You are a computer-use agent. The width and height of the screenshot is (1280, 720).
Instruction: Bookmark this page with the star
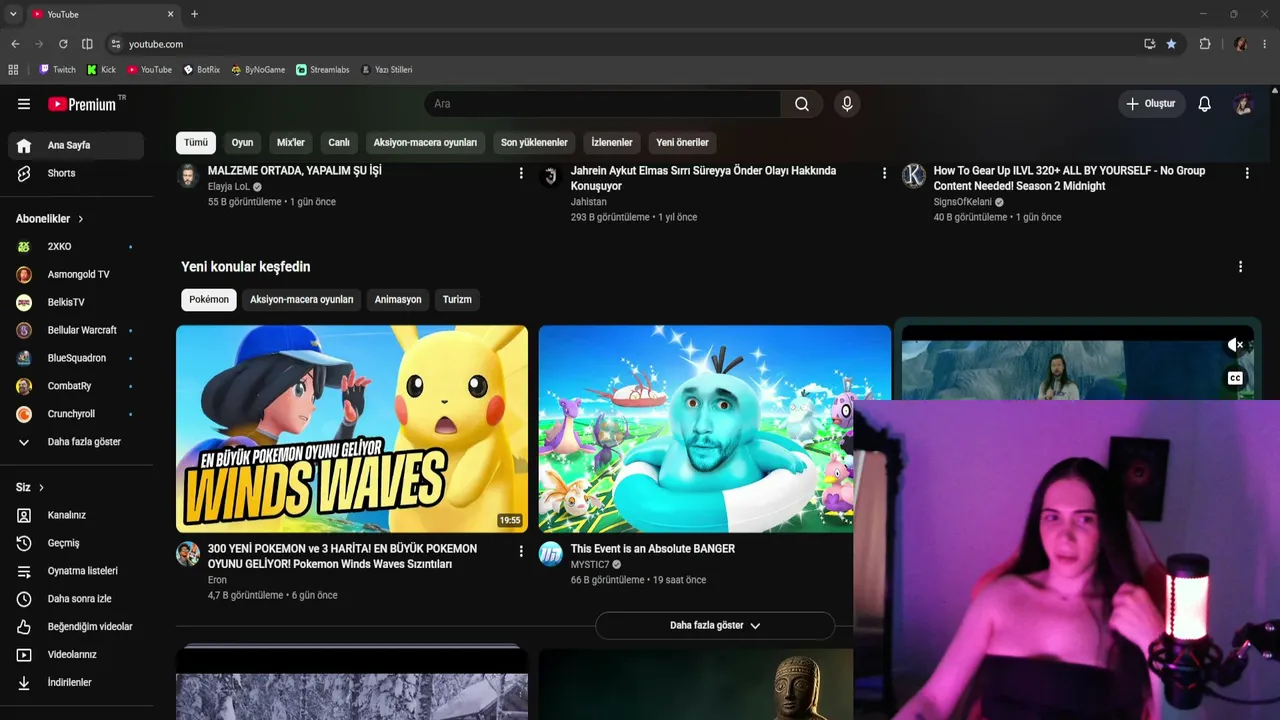1171,44
